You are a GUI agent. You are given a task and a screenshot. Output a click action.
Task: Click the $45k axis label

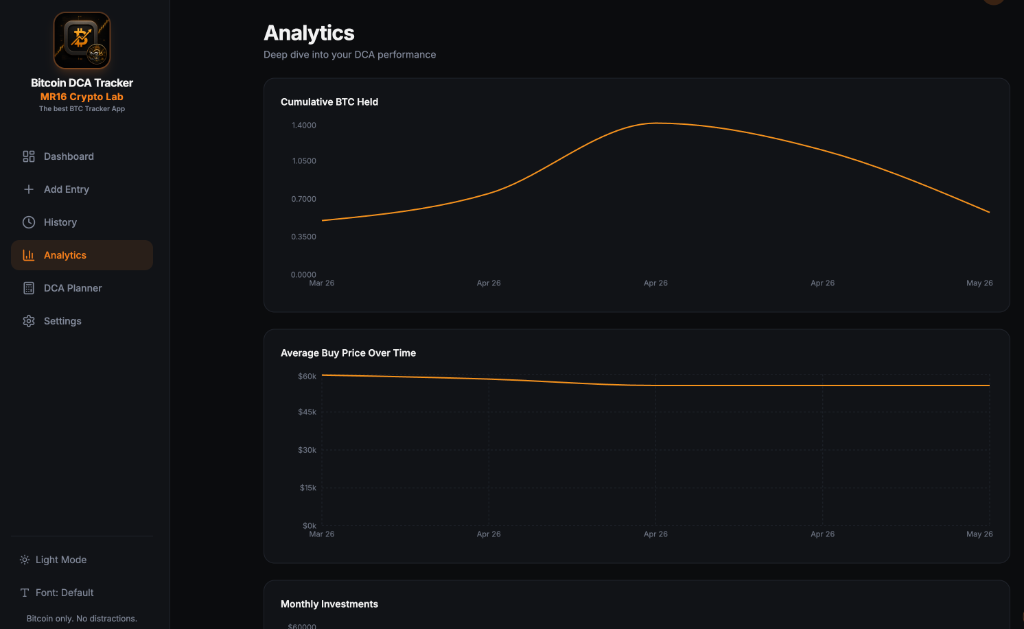pyautogui.click(x=307, y=412)
